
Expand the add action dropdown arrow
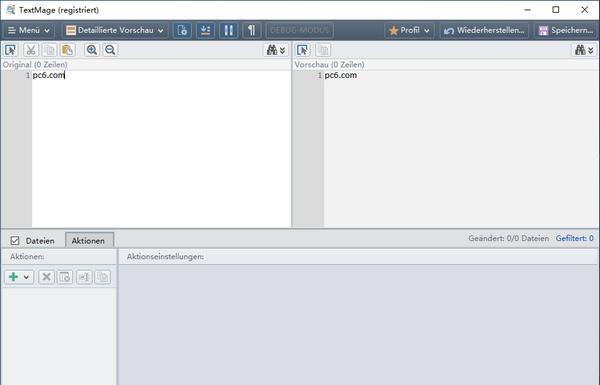26,277
